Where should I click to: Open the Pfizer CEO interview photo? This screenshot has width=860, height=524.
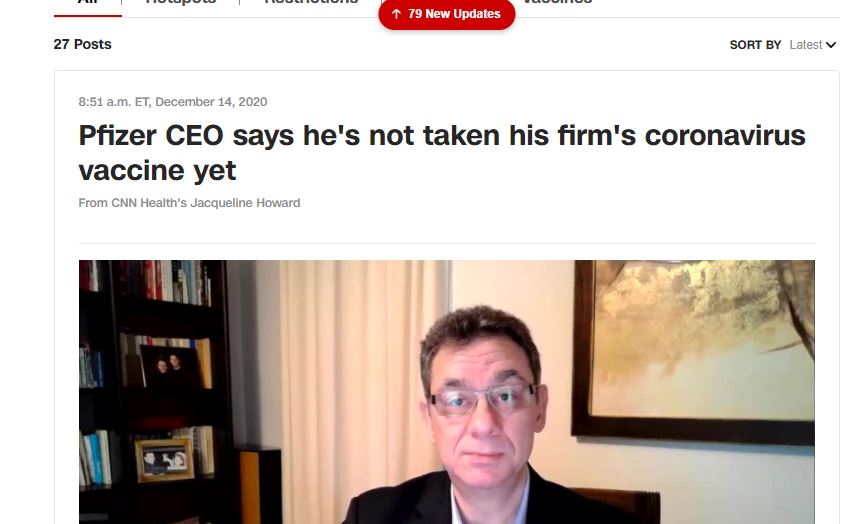[446, 392]
